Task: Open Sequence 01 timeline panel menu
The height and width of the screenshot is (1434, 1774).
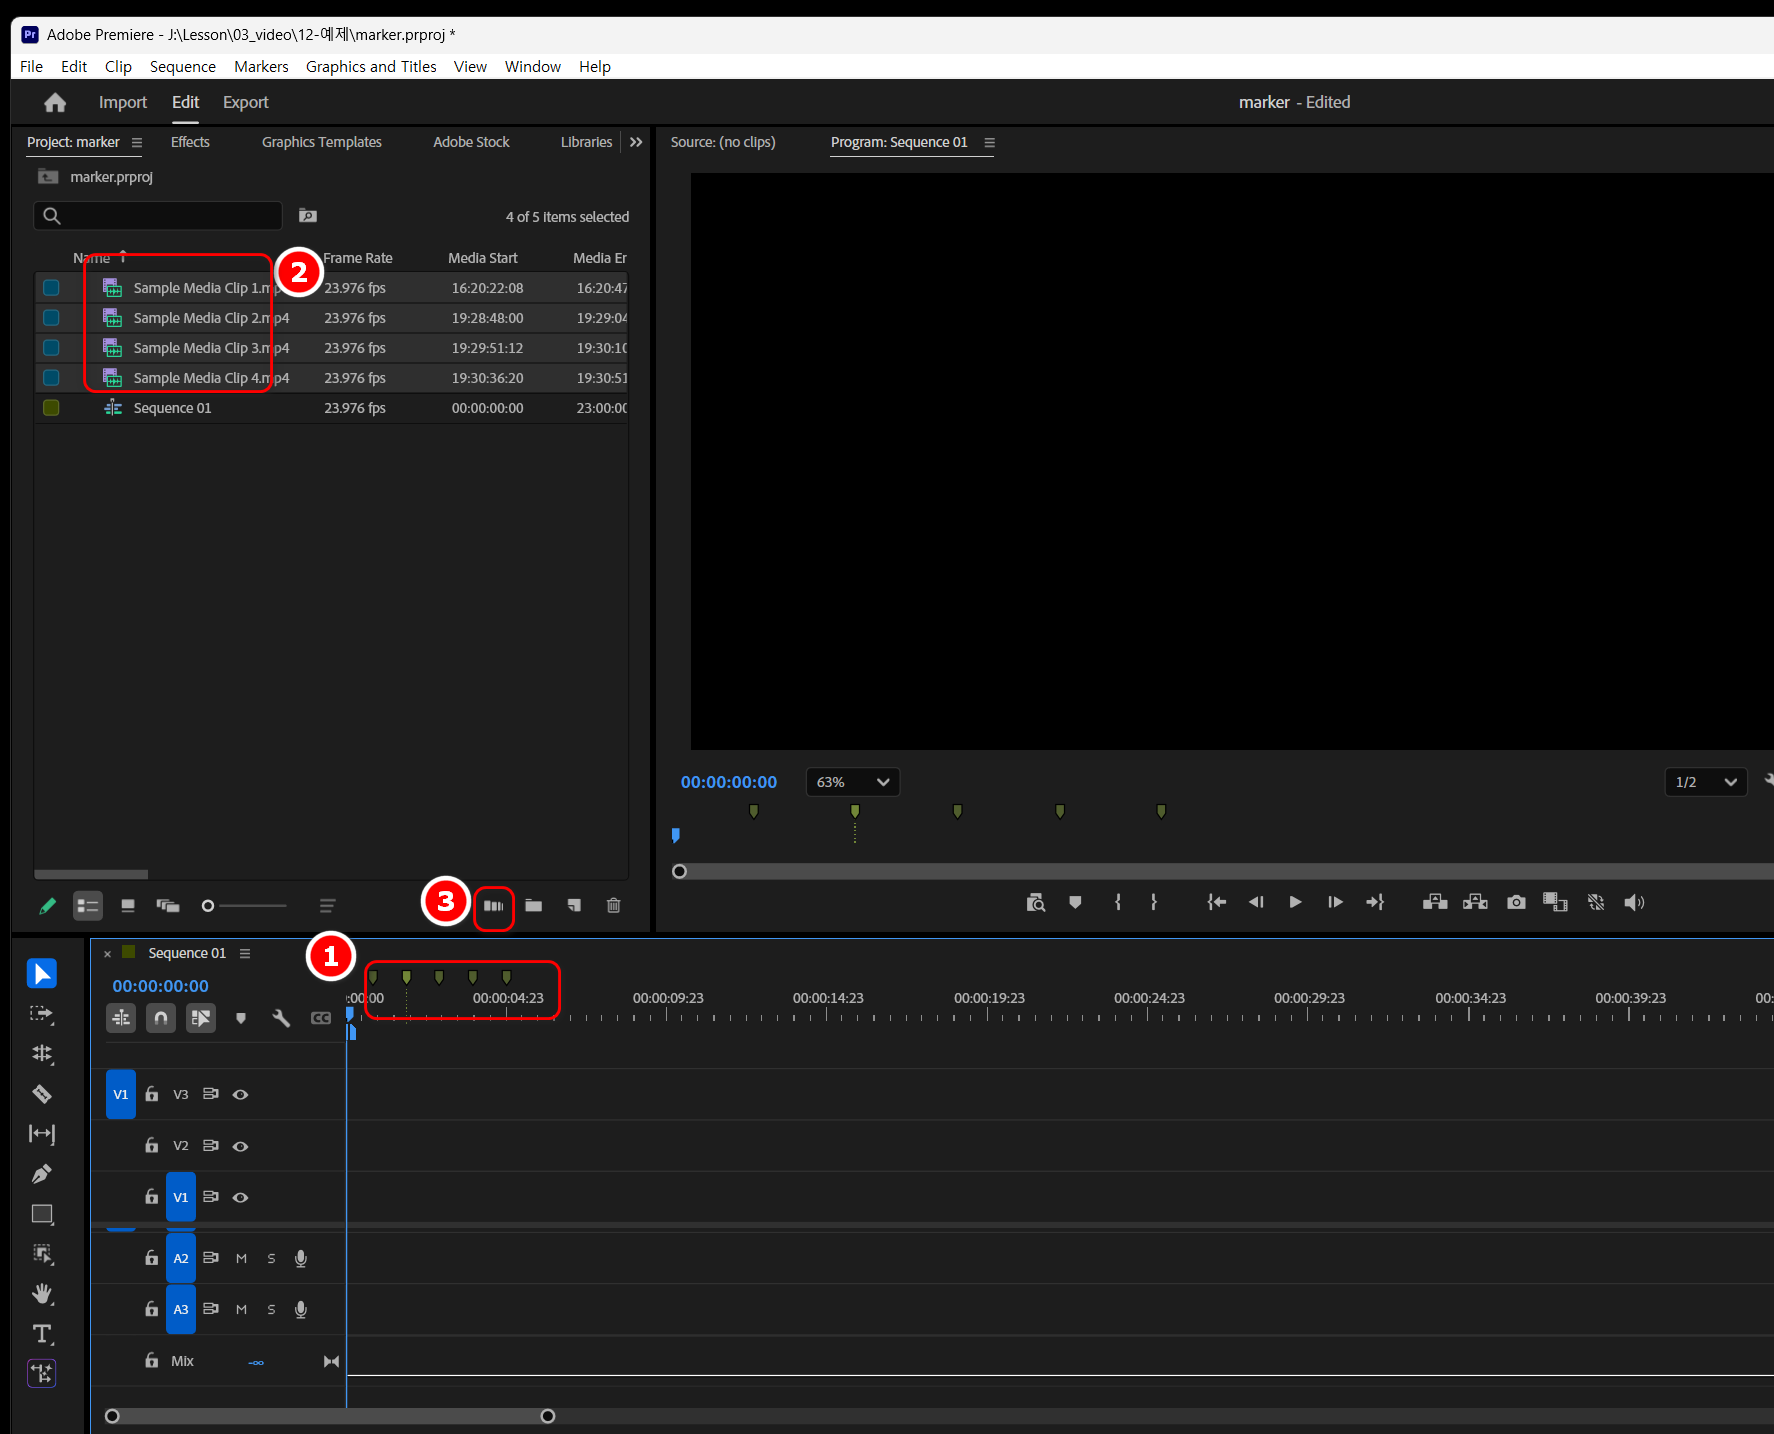Action: (x=245, y=953)
